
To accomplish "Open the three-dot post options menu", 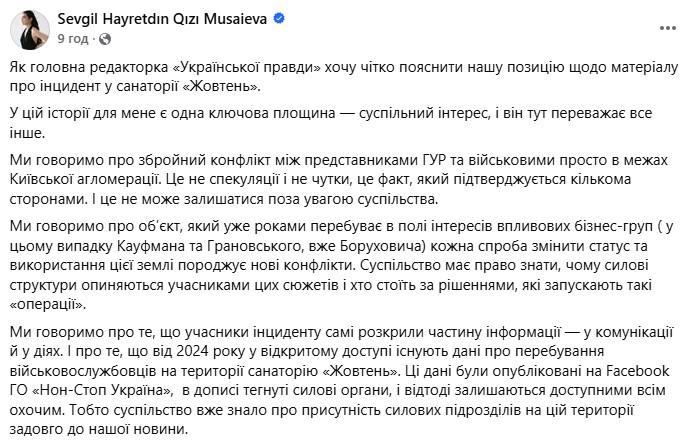I will point(668,28).
